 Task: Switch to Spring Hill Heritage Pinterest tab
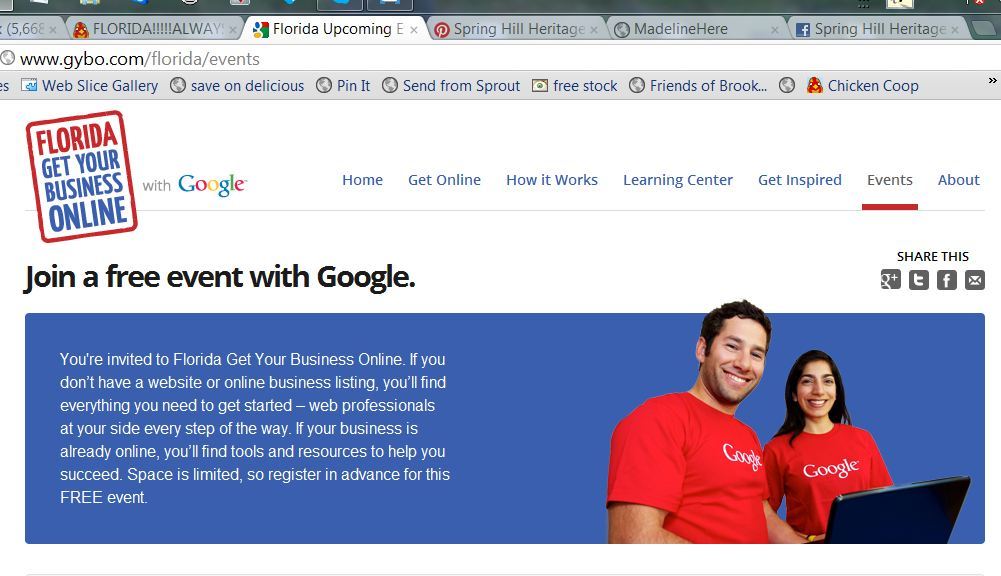[x=516, y=29]
